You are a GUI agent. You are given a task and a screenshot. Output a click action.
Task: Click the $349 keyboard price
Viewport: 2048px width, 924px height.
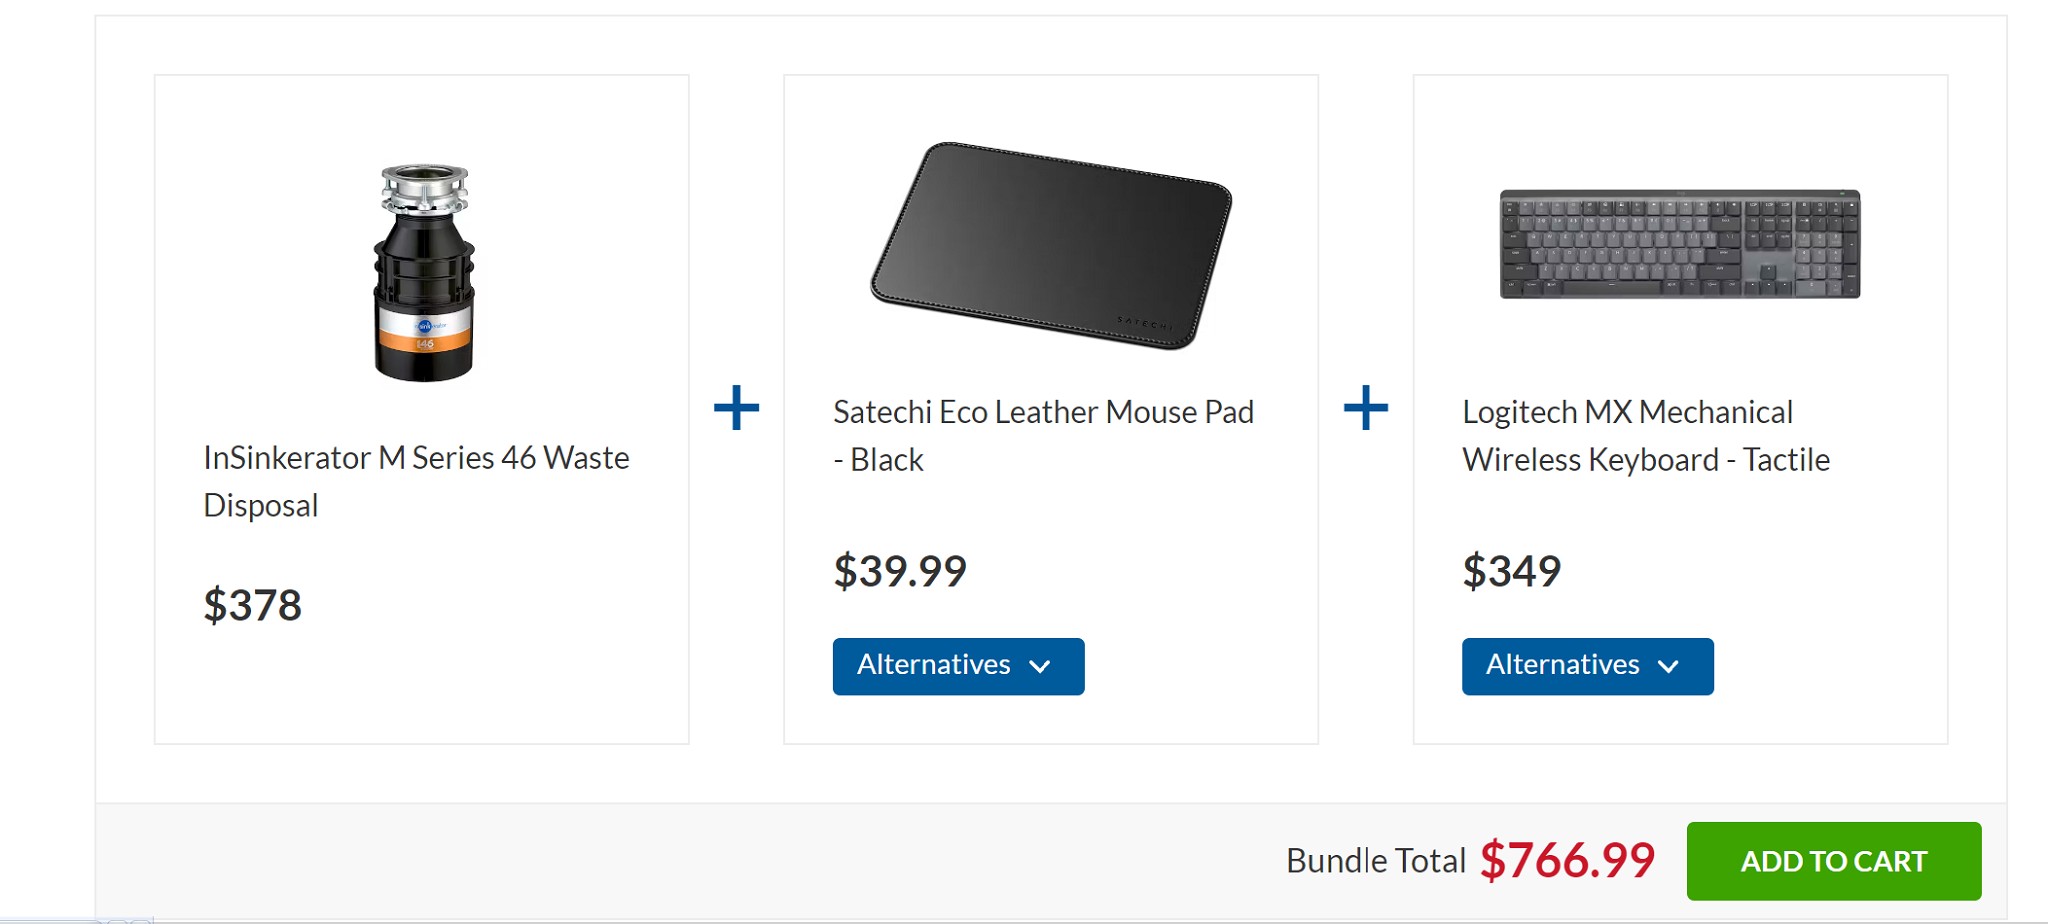pos(1511,571)
